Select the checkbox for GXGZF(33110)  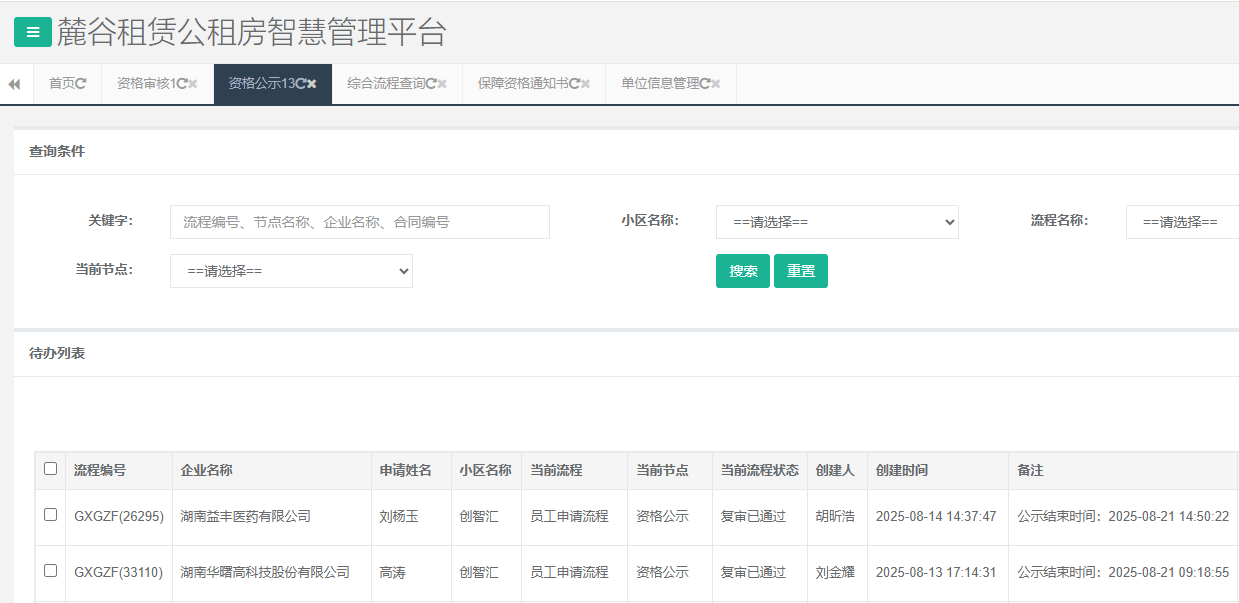pyautogui.click(x=51, y=571)
